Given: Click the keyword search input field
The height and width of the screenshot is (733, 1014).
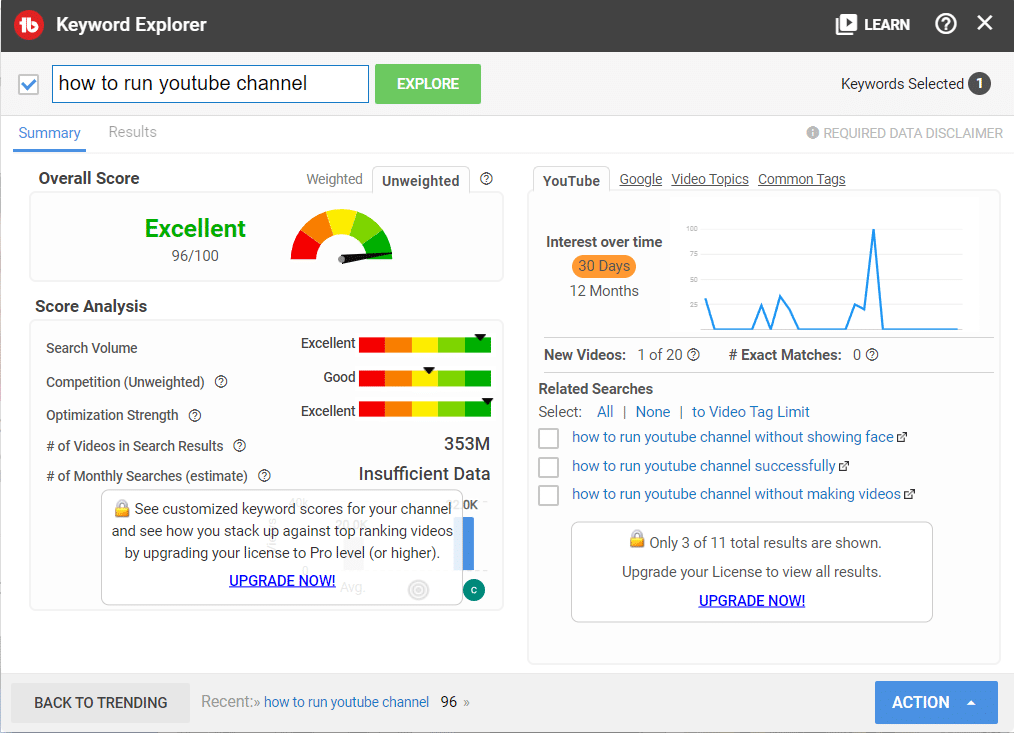Looking at the screenshot, I should point(210,84).
